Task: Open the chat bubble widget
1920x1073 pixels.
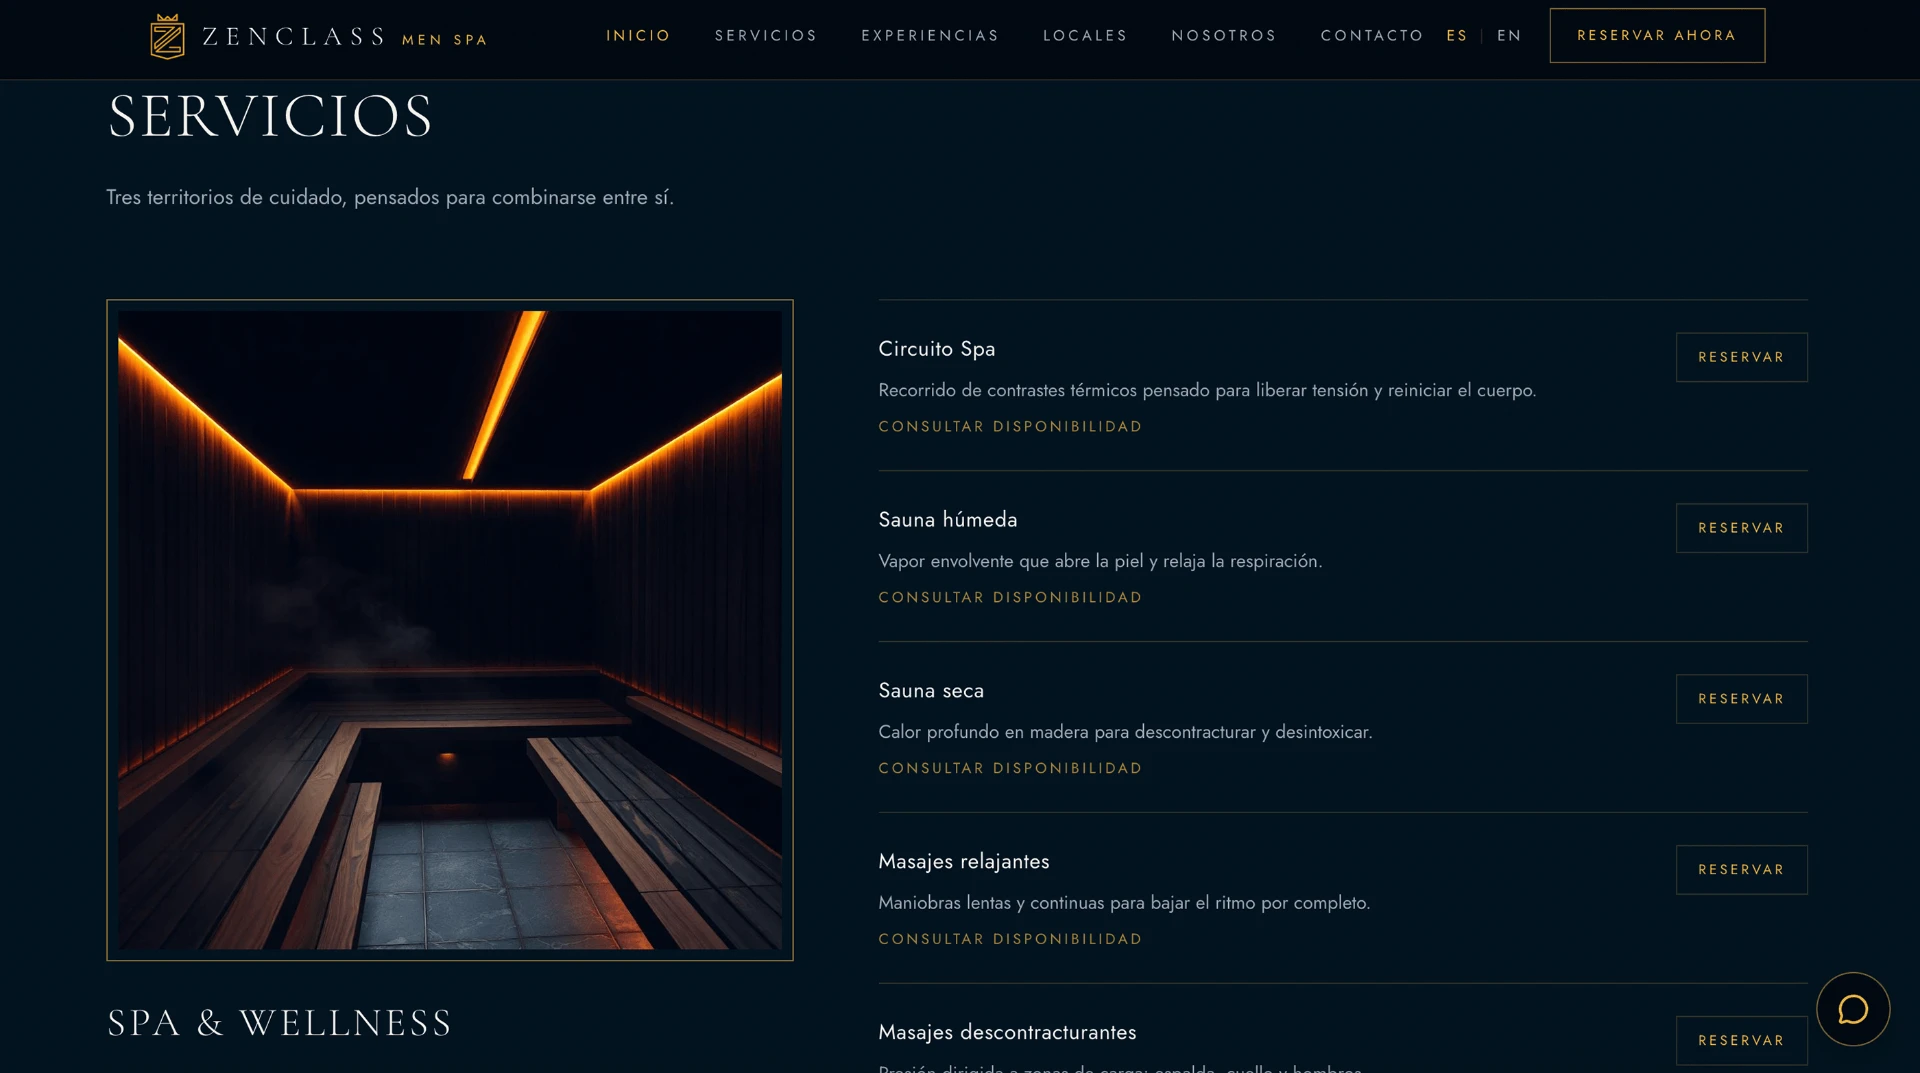Action: pos(1853,1009)
